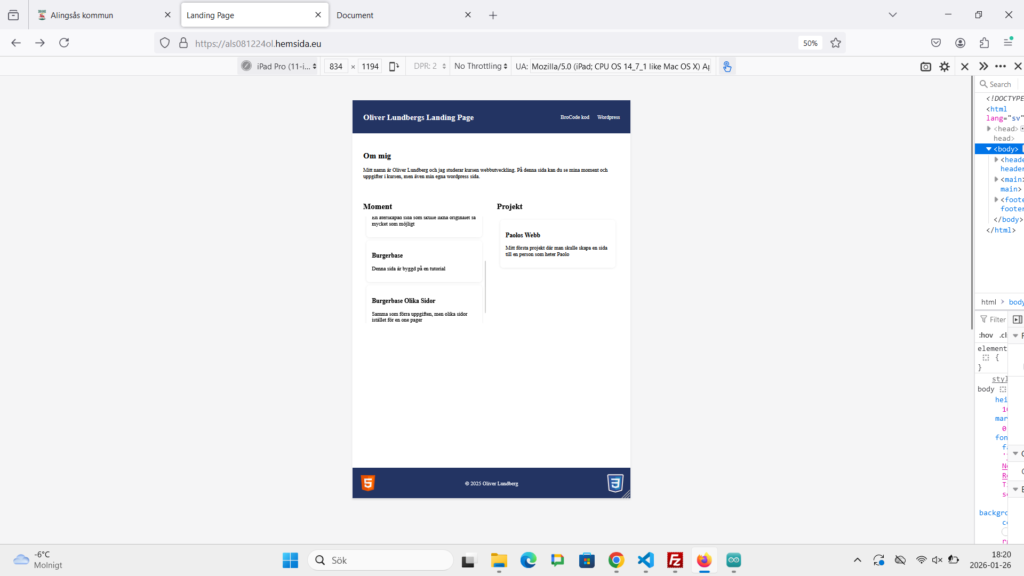This screenshot has height=576, width=1024.
Task: Open the No Throttling dropdown
Action: (479, 66)
